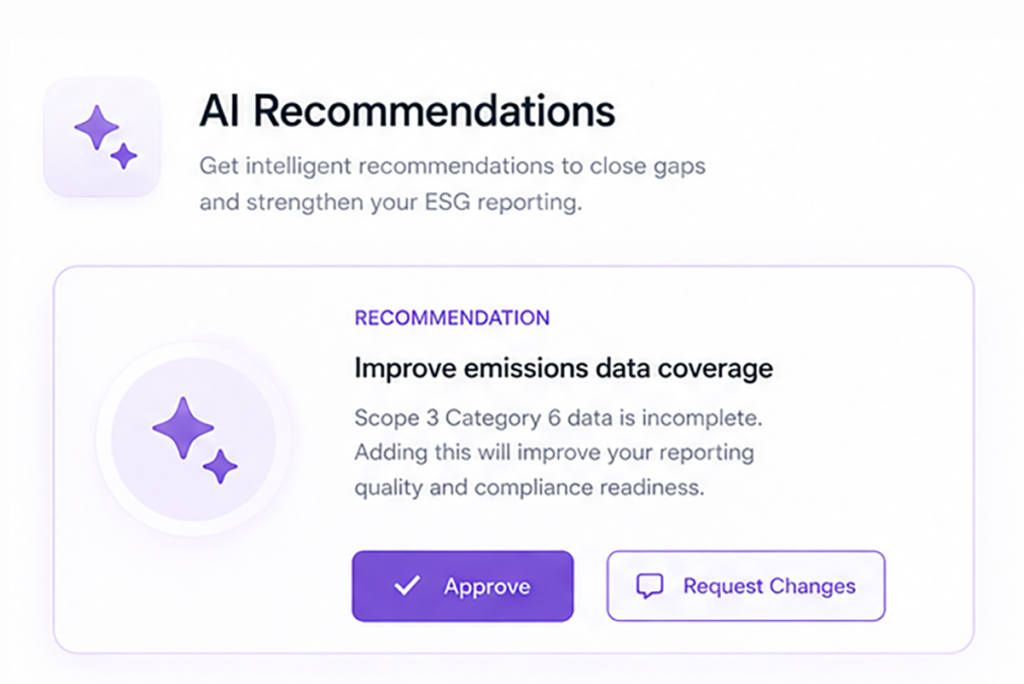The height and width of the screenshot is (684, 1024).
Task: Click the large star inside the circle
Action: pyautogui.click(x=183, y=428)
